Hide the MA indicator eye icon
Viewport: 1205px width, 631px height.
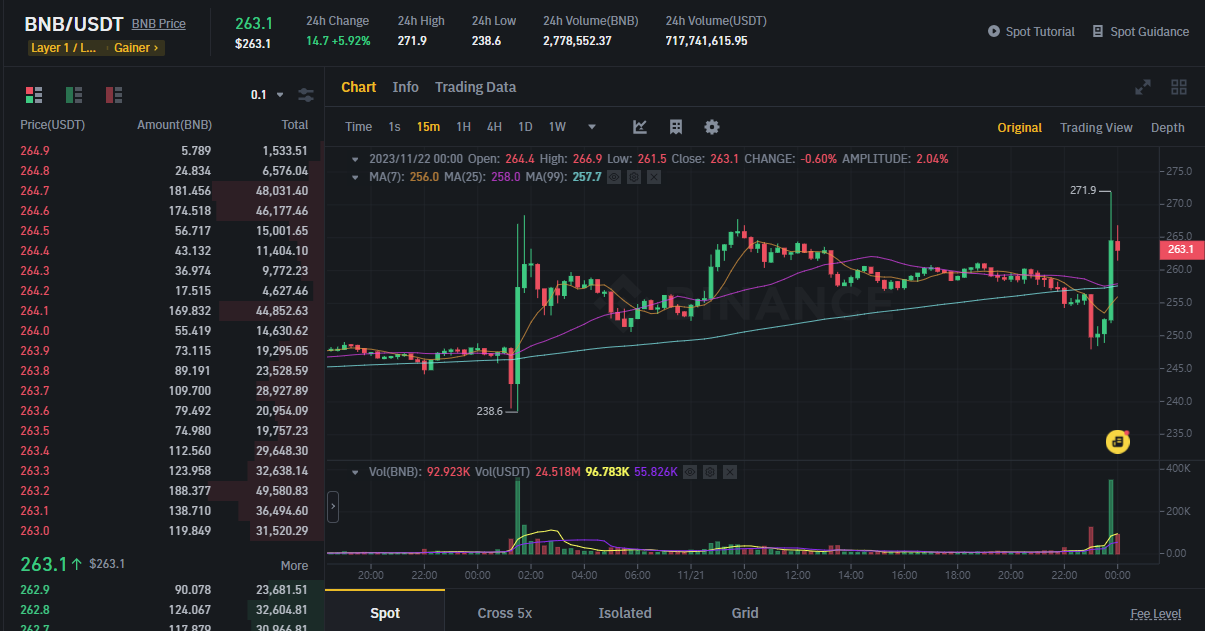614,177
